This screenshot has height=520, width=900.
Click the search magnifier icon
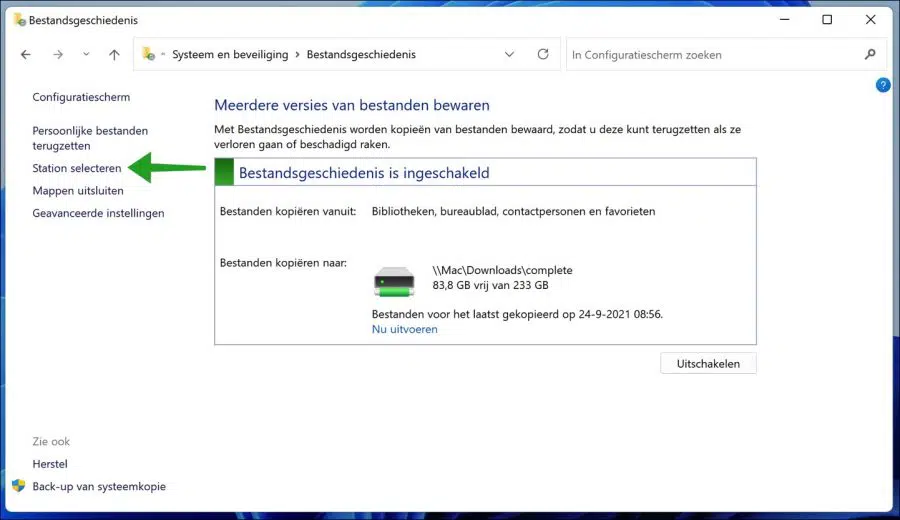coord(870,55)
